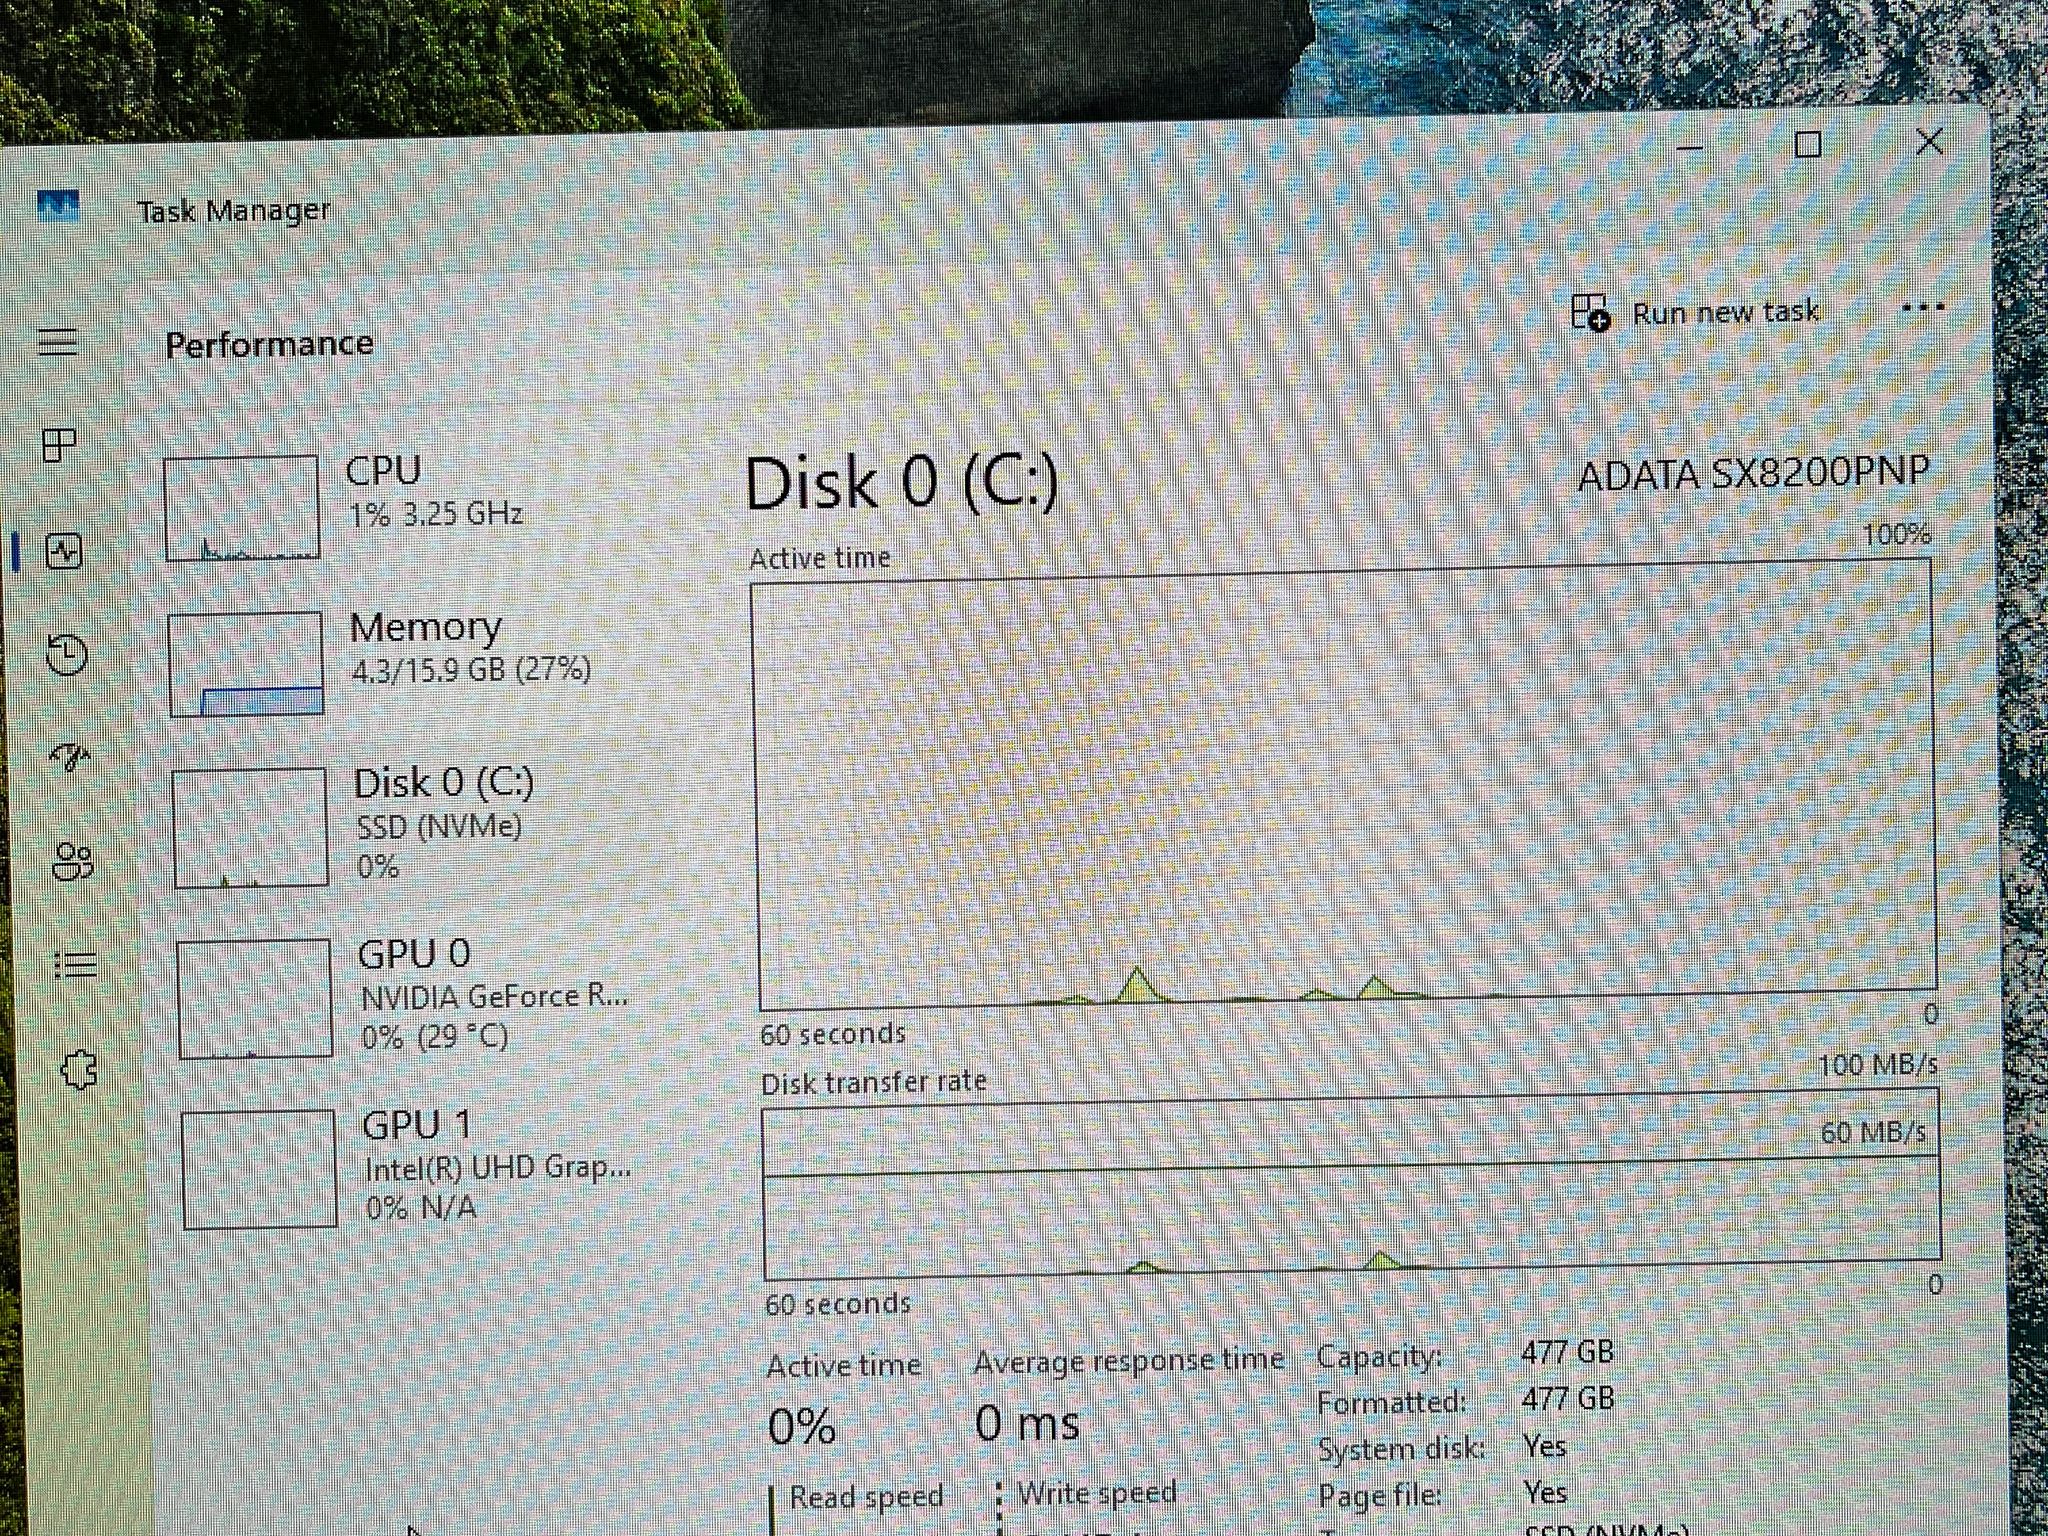The width and height of the screenshot is (2048, 1536).
Task: Minimize the Task Manager window
Action: (1689, 148)
